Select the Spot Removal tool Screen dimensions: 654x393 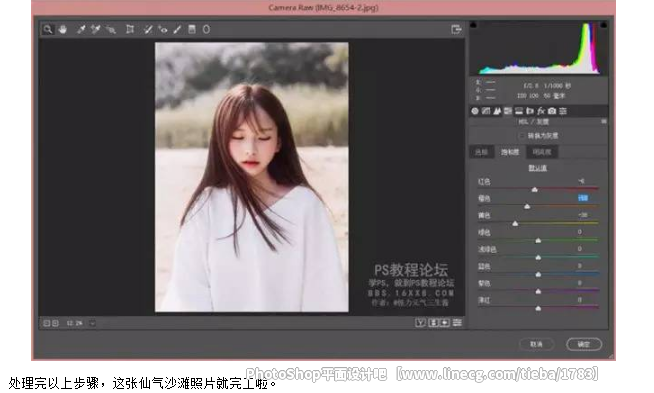148,29
